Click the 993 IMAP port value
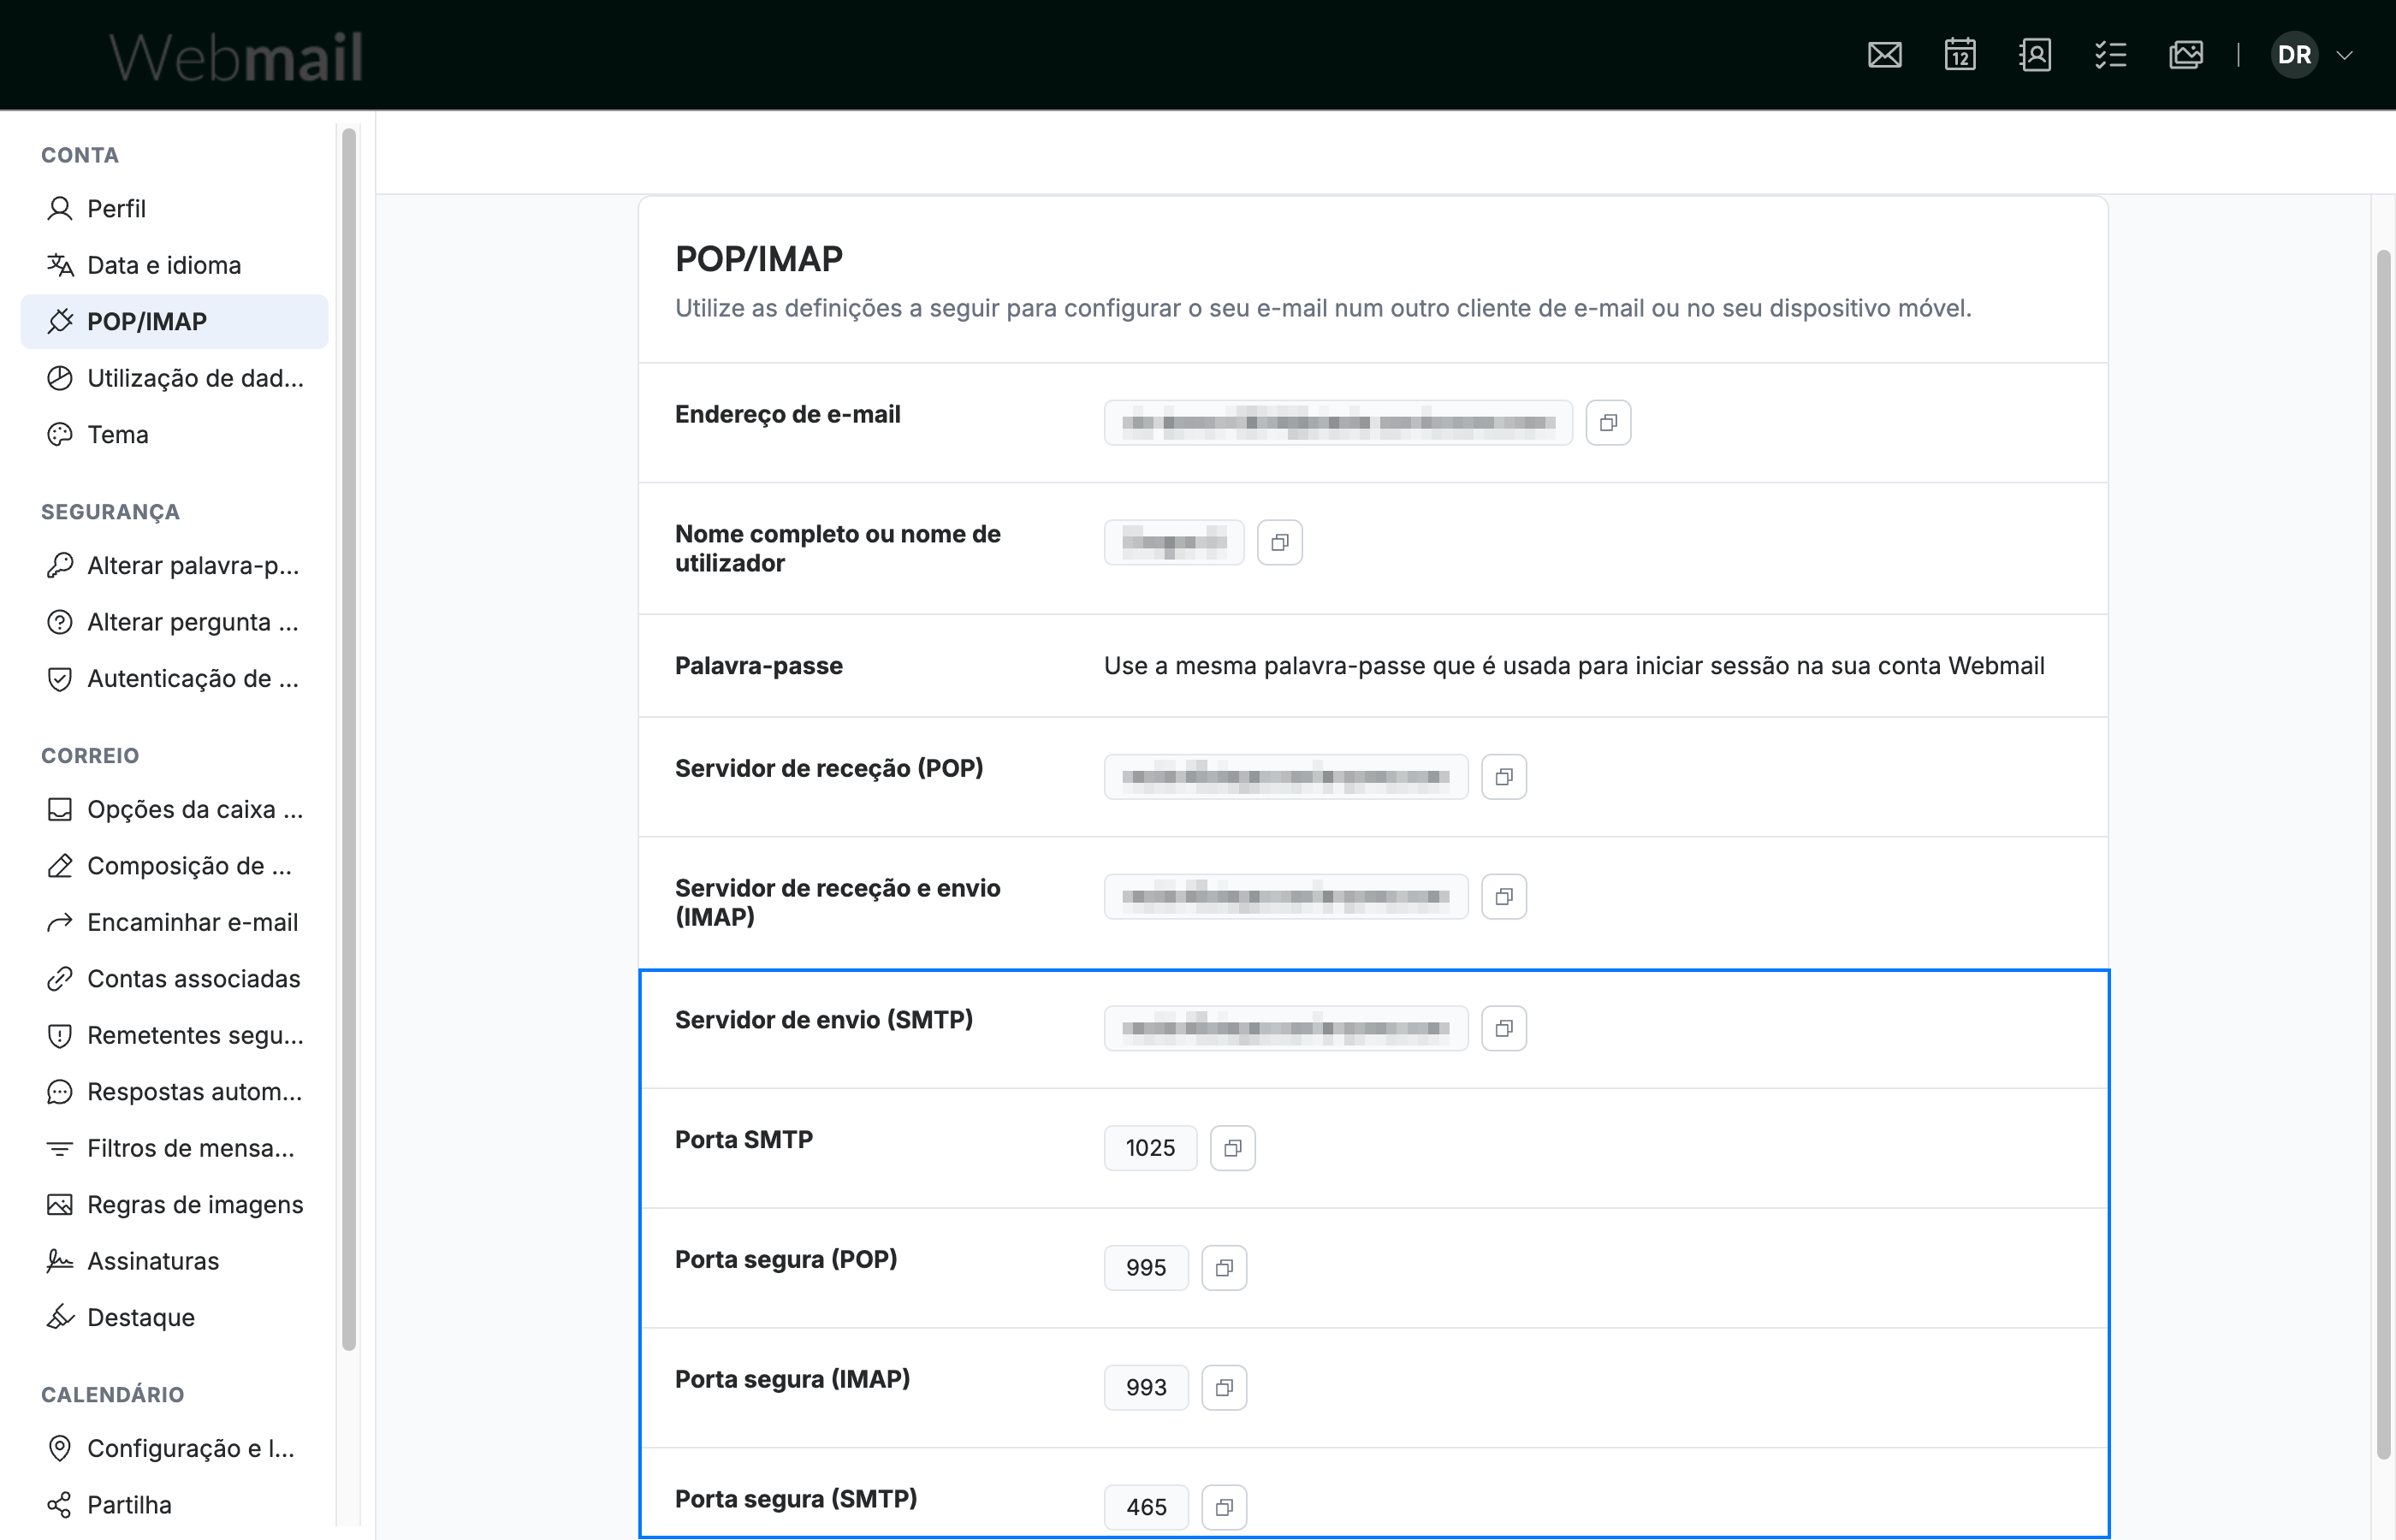 click(1146, 1388)
